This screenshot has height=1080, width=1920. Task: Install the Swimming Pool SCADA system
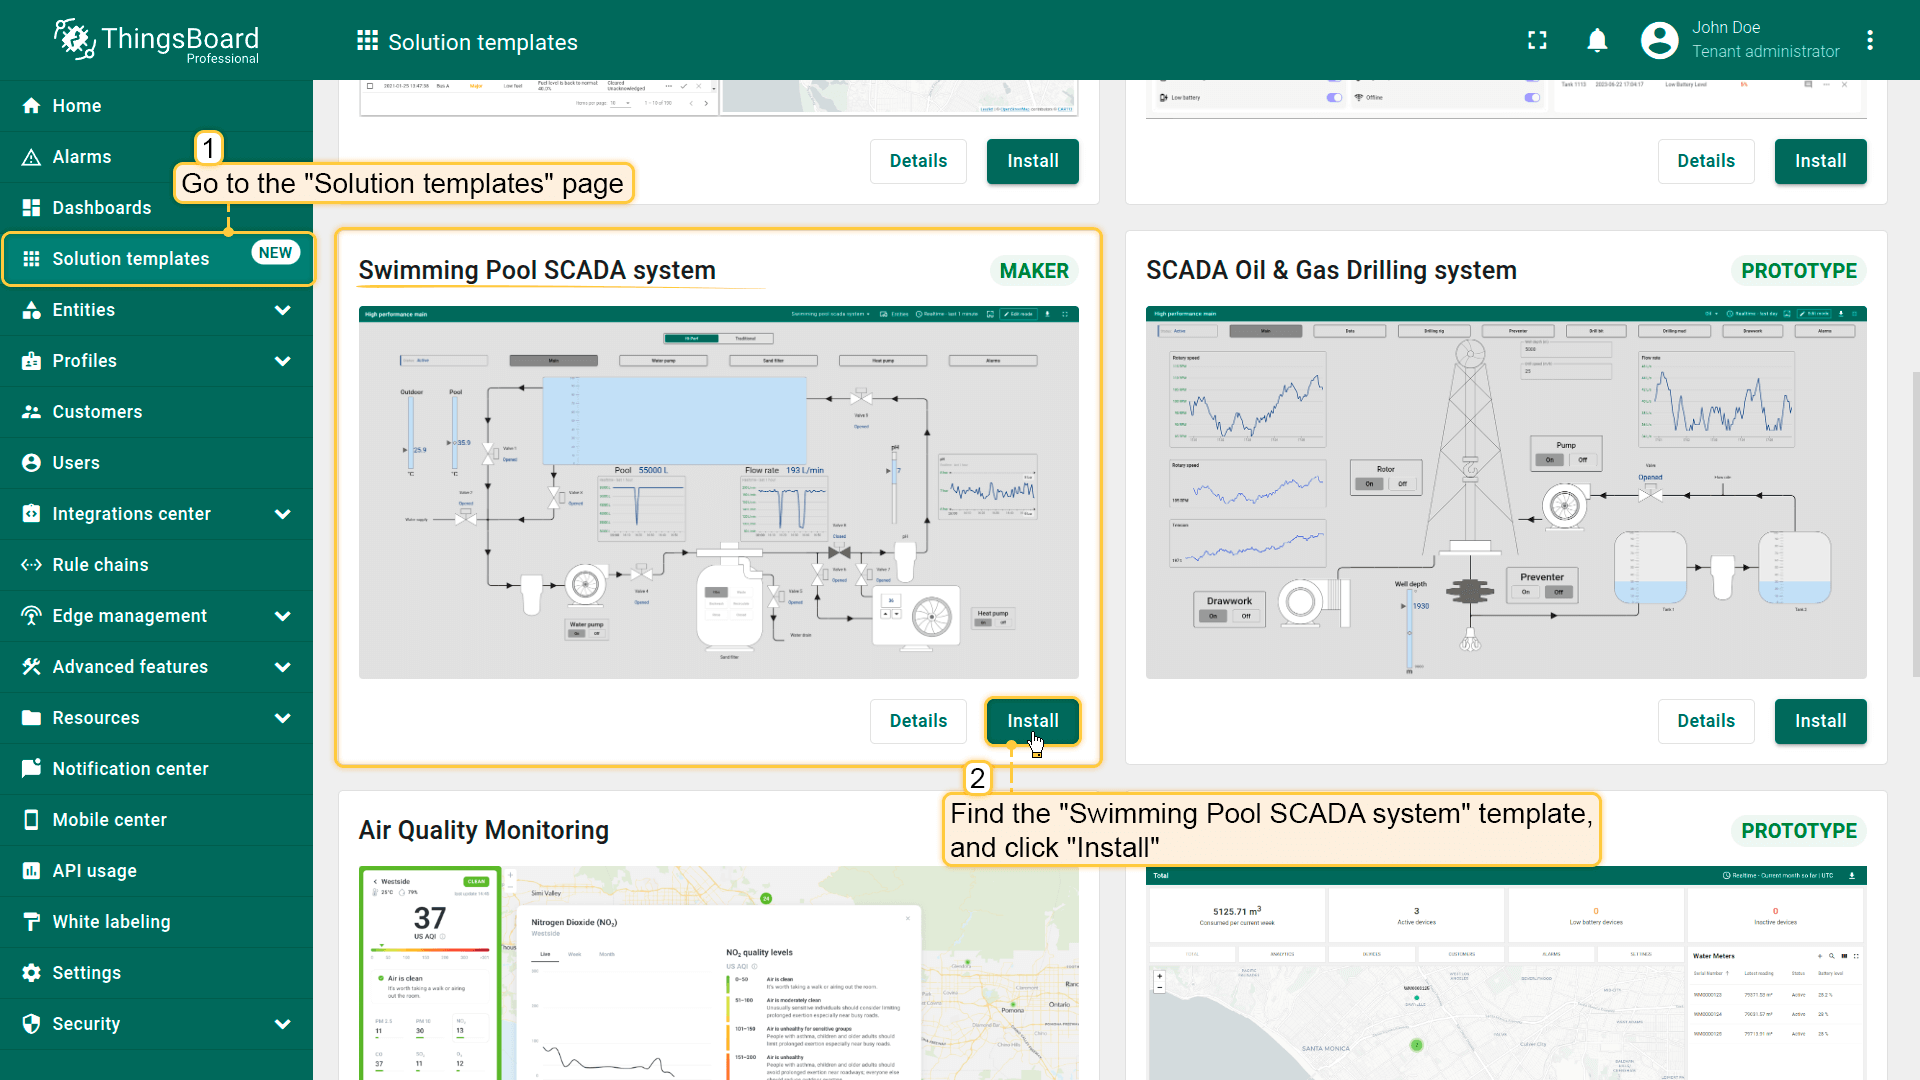pos(1032,721)
